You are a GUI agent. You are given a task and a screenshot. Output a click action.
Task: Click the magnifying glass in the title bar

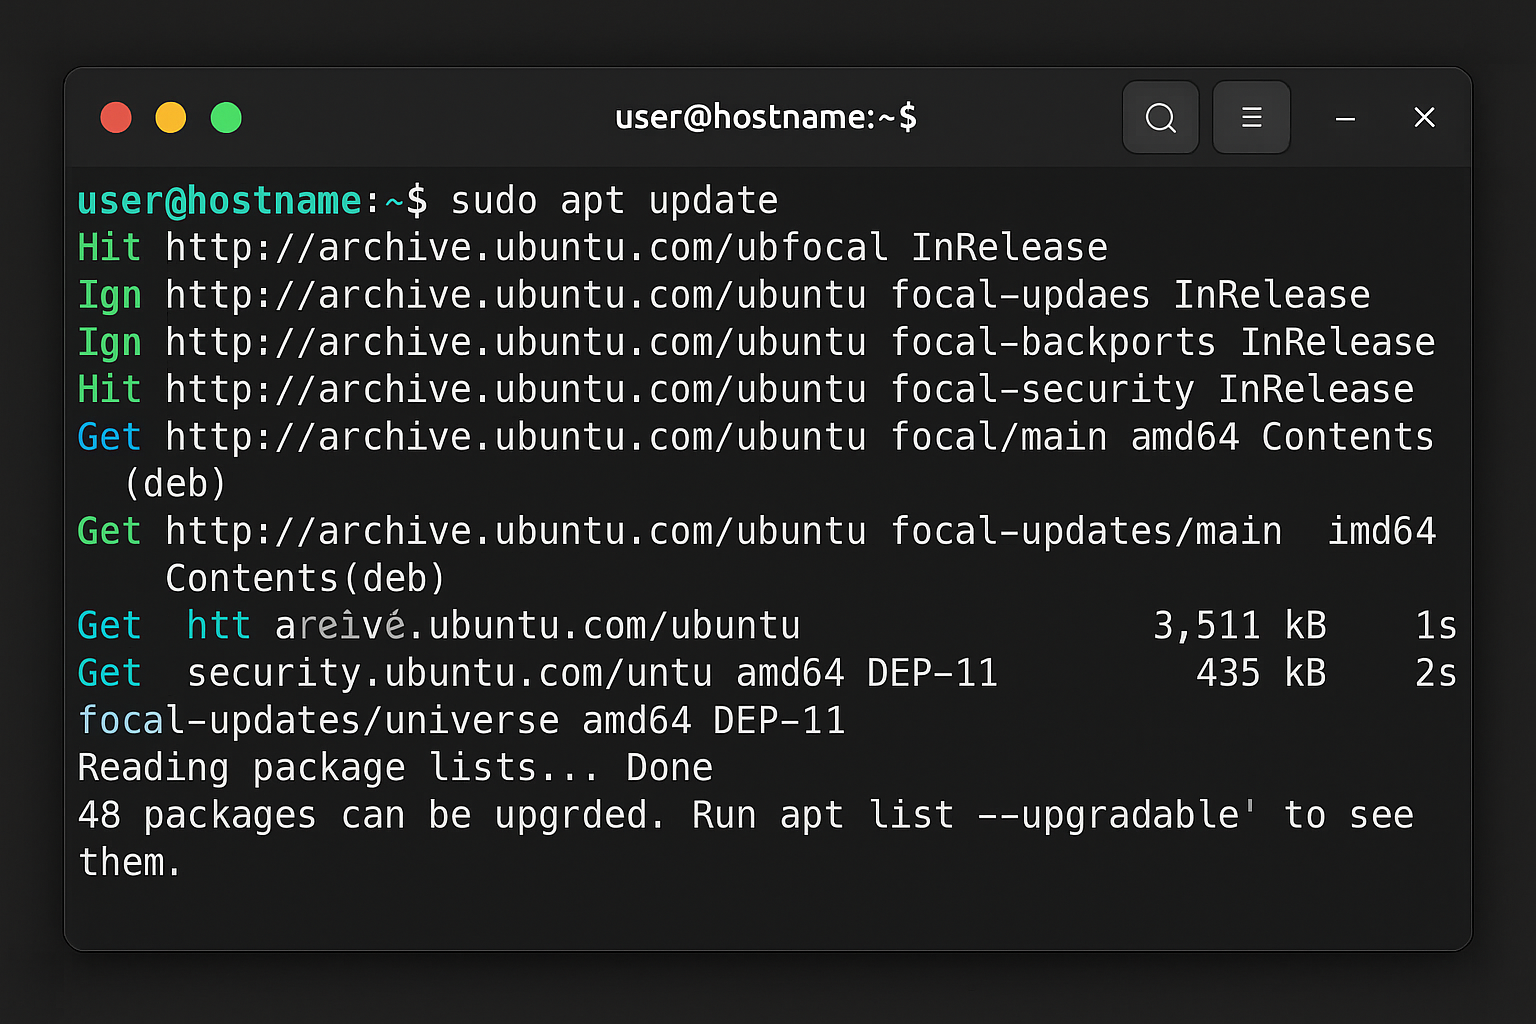(x=1160, y=117)
